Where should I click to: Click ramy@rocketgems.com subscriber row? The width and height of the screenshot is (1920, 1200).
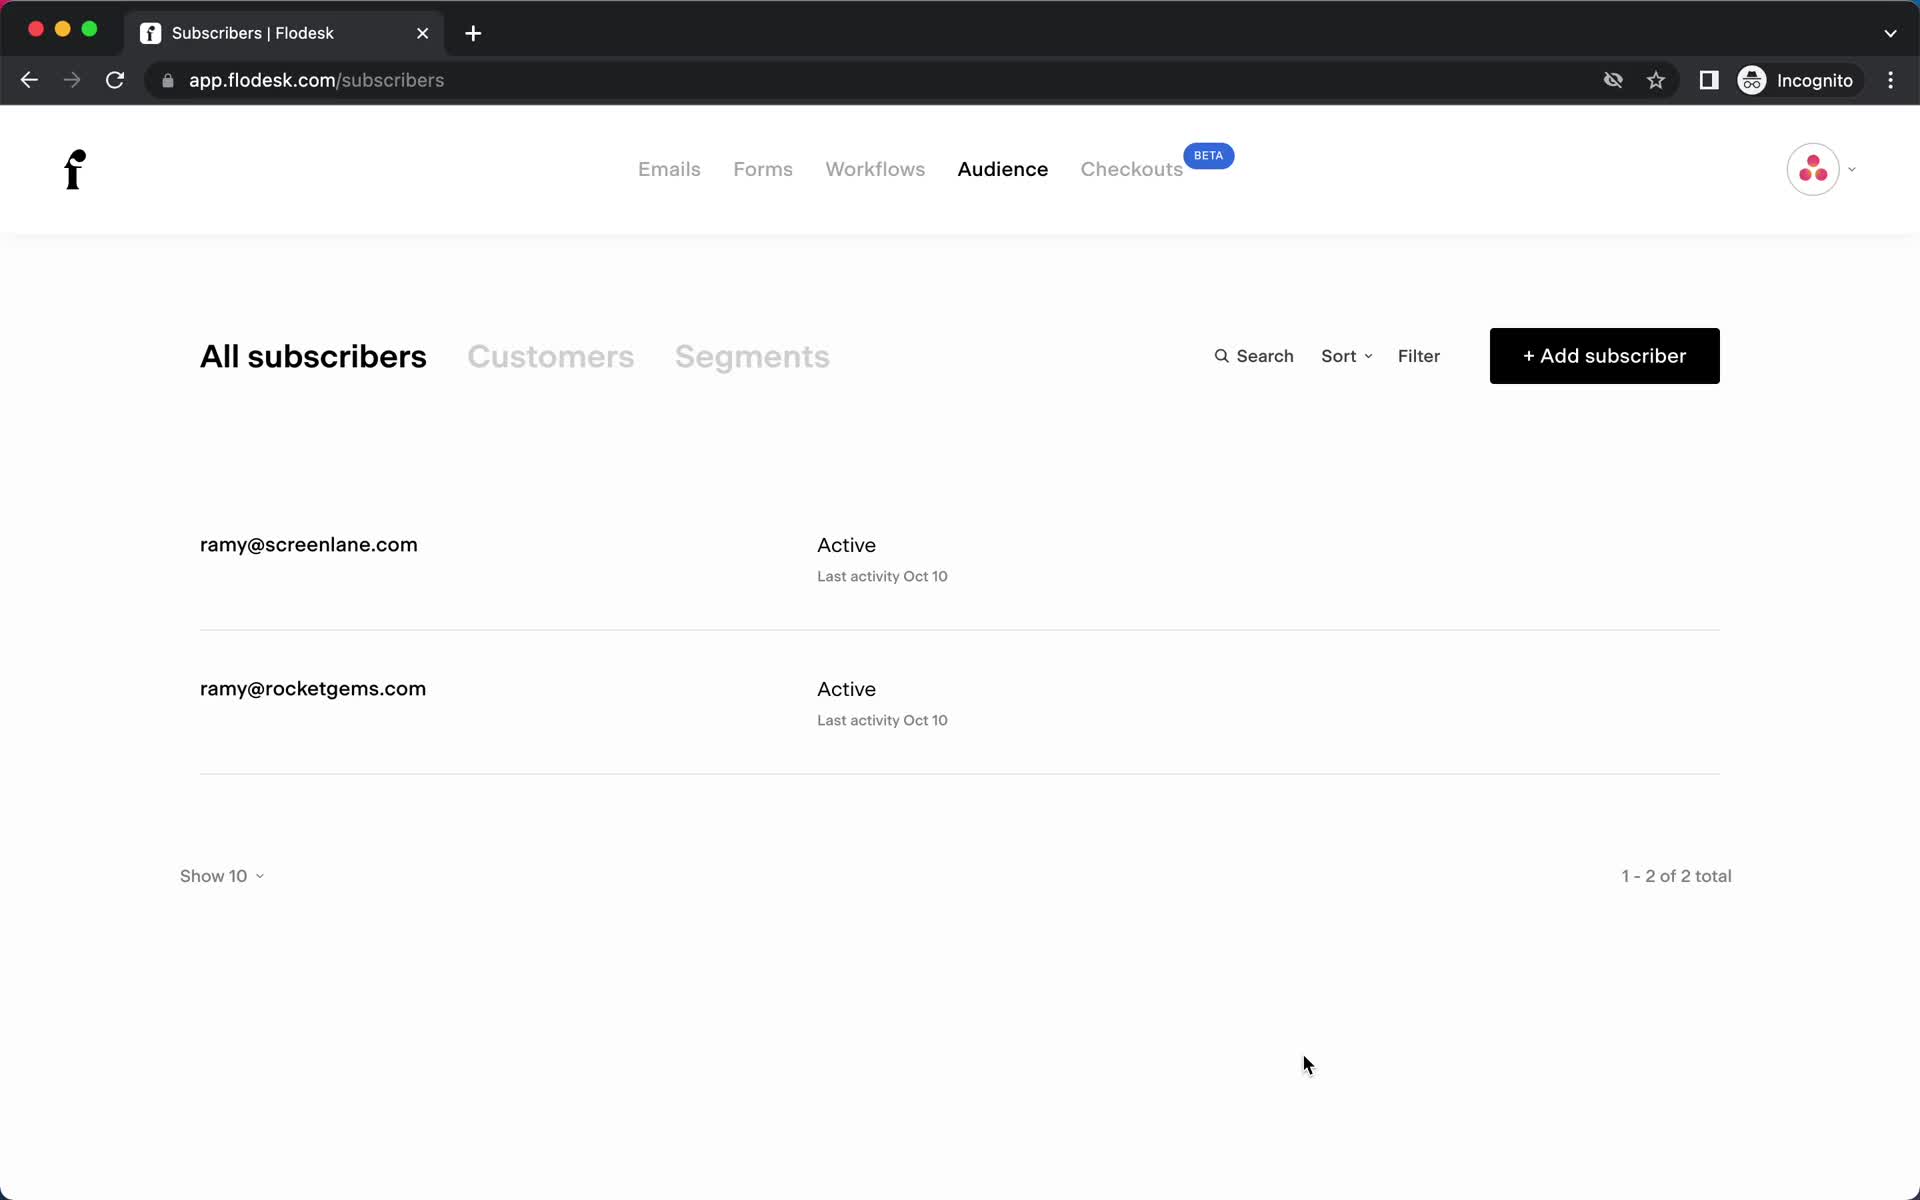959,702
